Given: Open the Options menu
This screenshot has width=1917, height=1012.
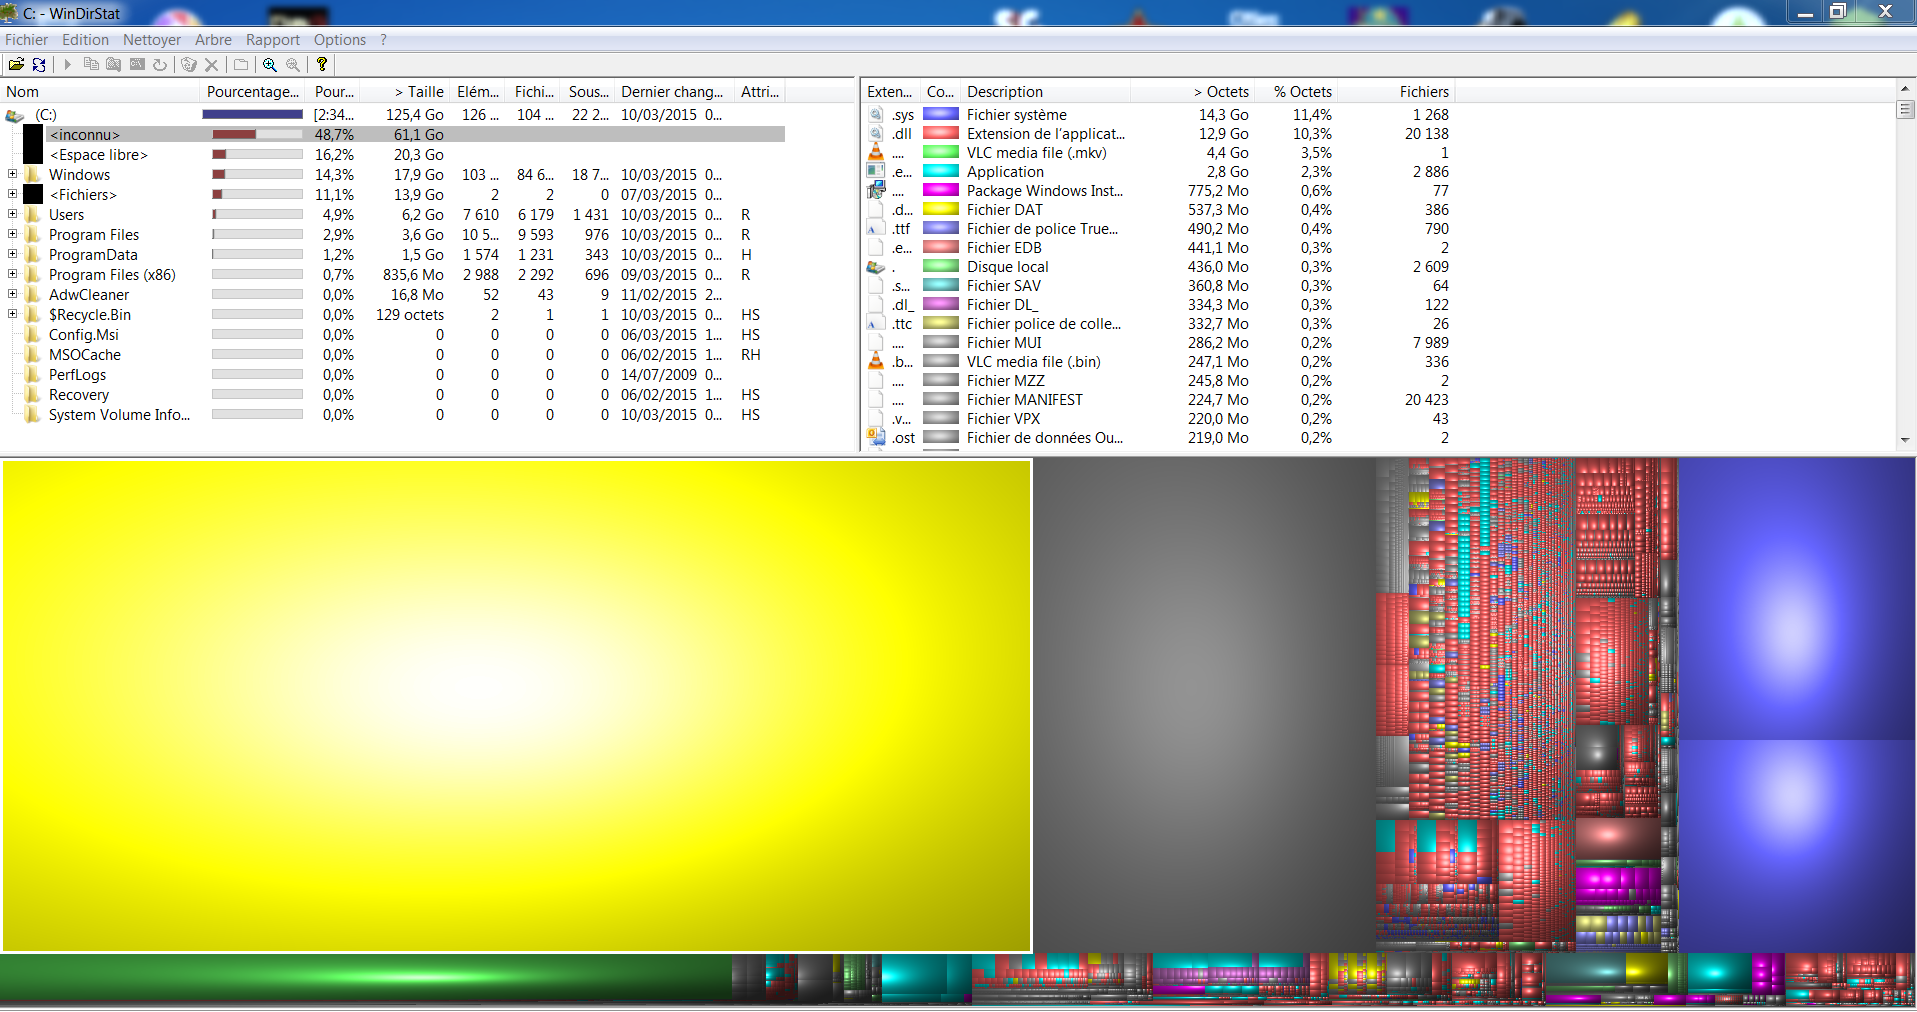Looking at the screenshot, I should (x=340, y=40).
